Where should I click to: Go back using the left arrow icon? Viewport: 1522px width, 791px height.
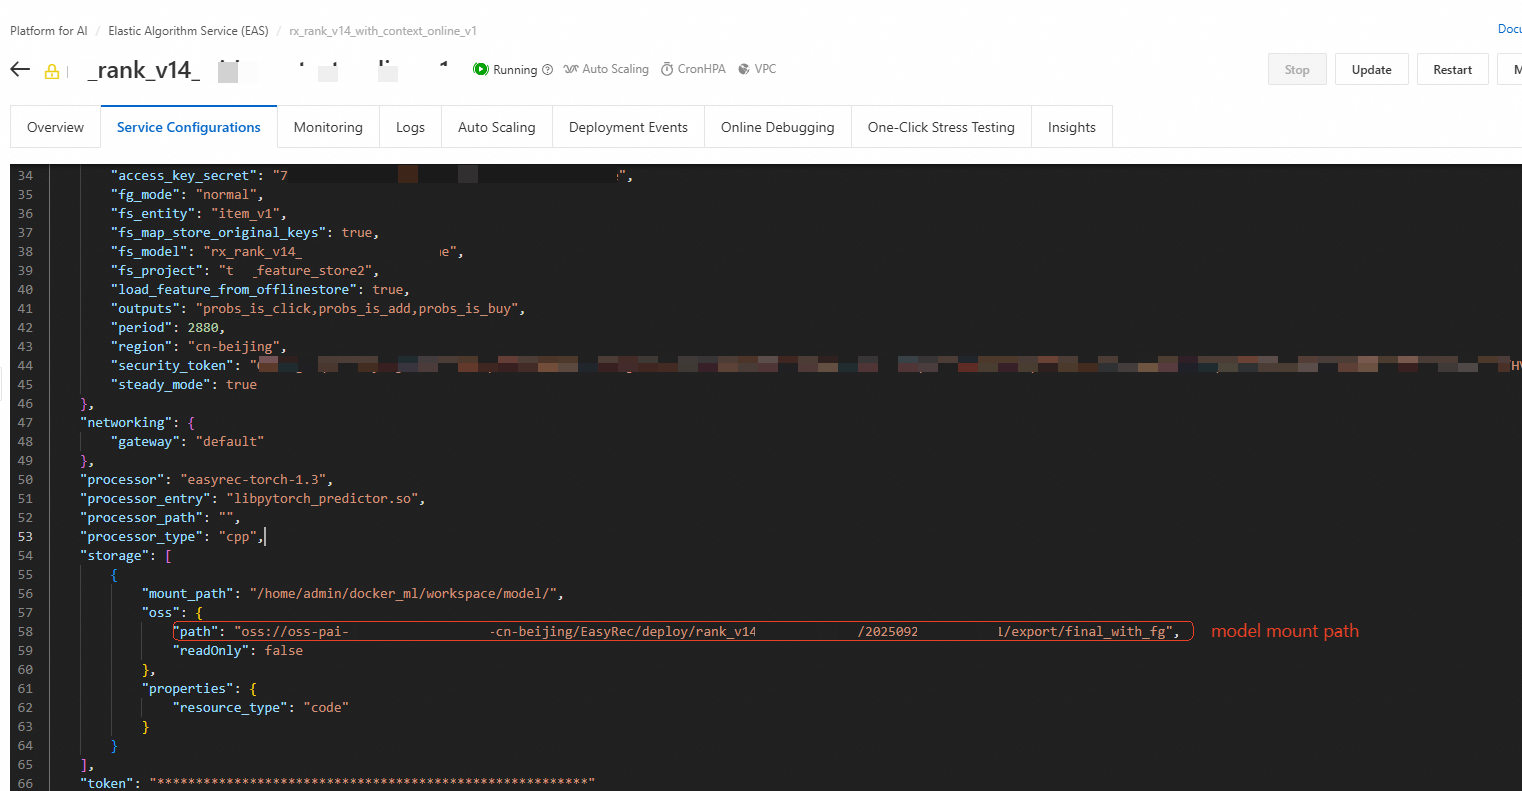(20, 70)
